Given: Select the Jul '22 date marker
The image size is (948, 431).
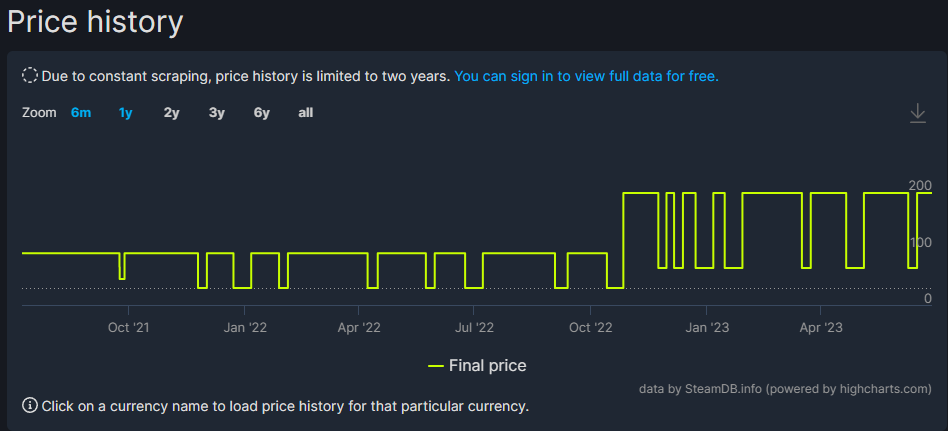Looking at the screenshot, I should tap(475, 327).
